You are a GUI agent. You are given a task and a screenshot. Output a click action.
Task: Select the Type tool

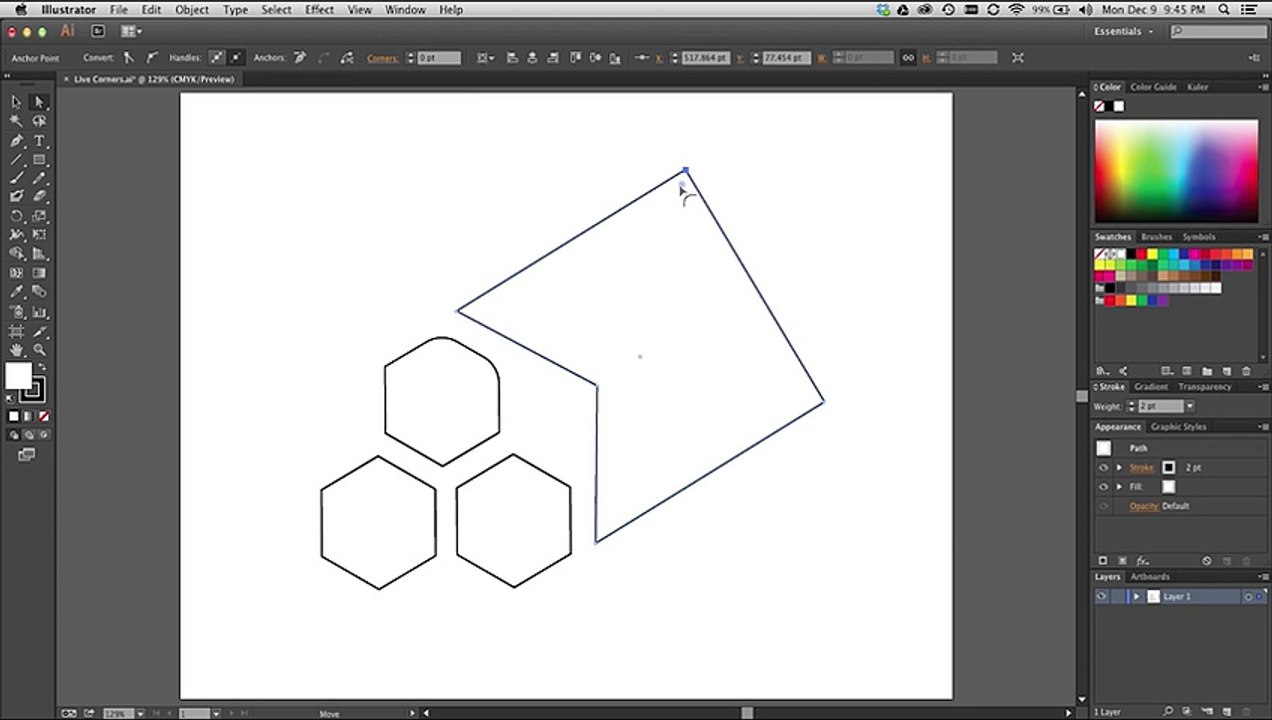click(x=39, y=141)
